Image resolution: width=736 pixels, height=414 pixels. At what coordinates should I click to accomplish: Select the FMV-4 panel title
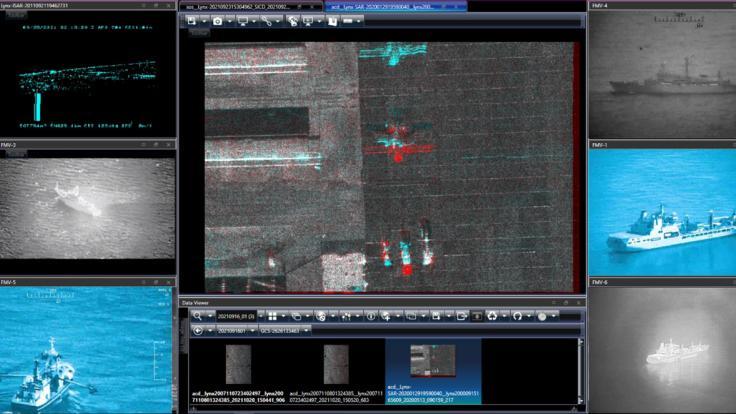[x=599, y=6]
